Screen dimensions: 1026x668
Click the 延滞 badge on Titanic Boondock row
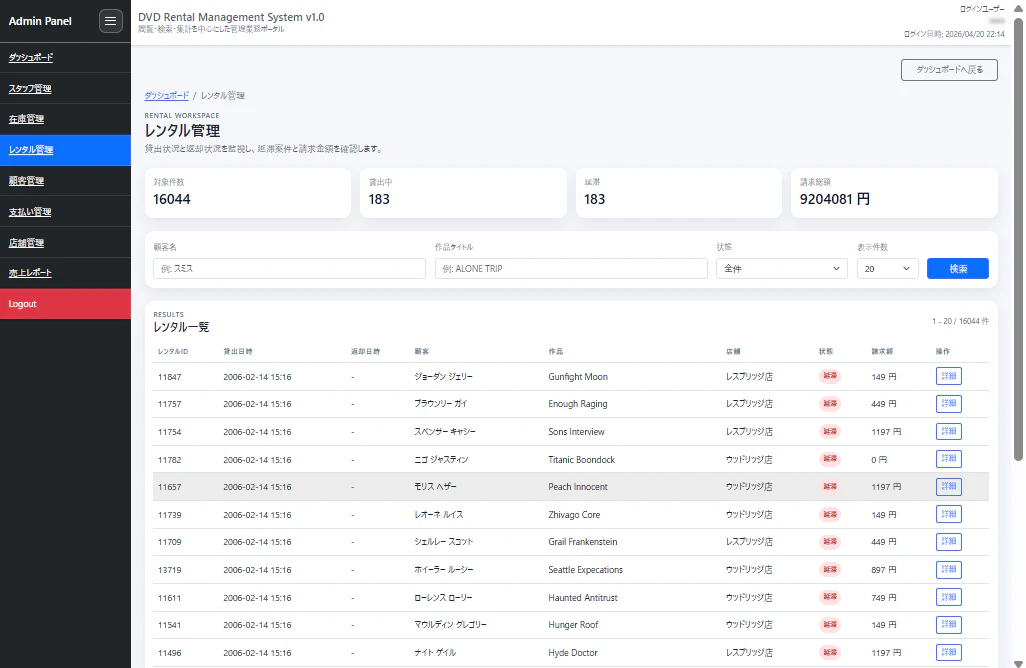(x=830, y=459)
